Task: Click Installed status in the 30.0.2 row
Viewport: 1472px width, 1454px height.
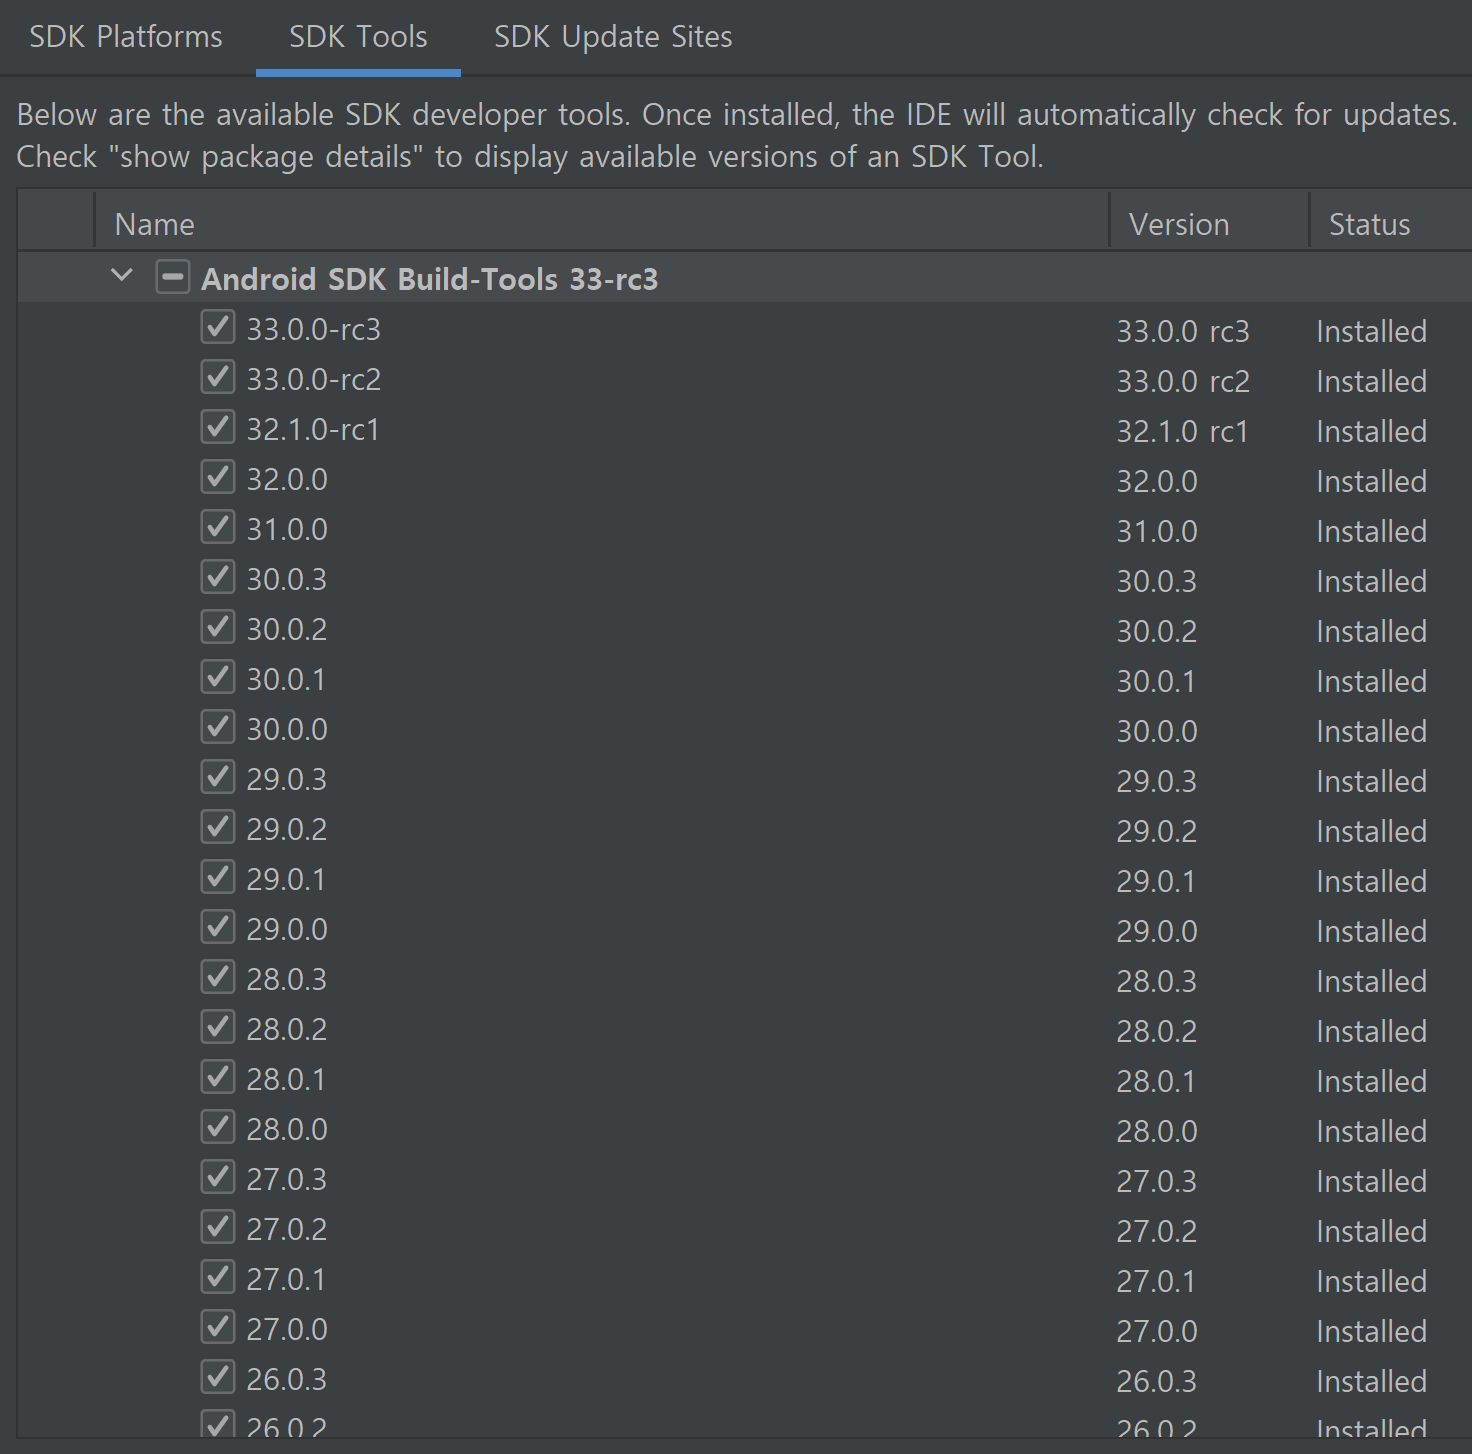Action: click(1372, 632)
